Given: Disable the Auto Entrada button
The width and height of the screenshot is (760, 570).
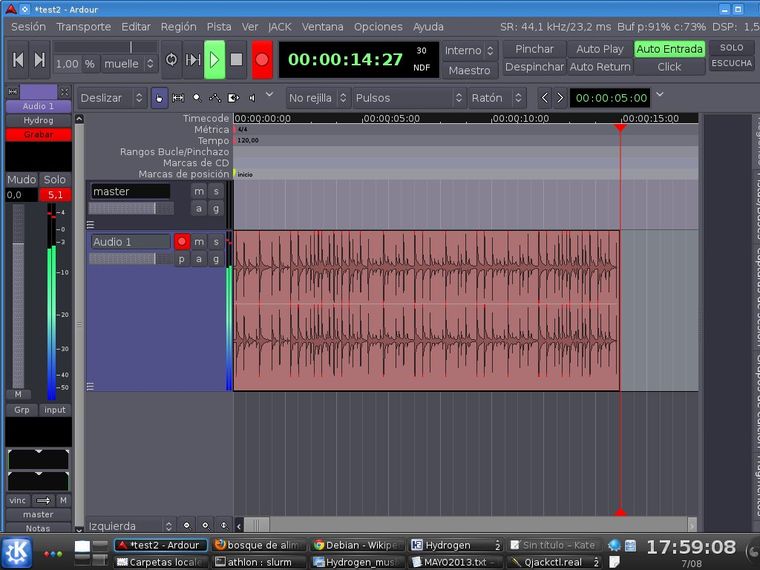Looking at the screenshot, I should coord(669,49).
